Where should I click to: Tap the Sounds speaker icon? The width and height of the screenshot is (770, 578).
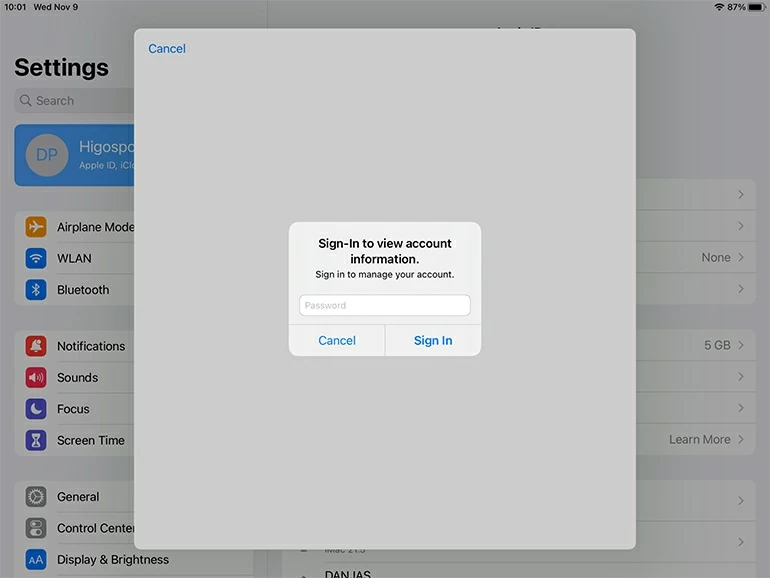(x=36, y=378)
